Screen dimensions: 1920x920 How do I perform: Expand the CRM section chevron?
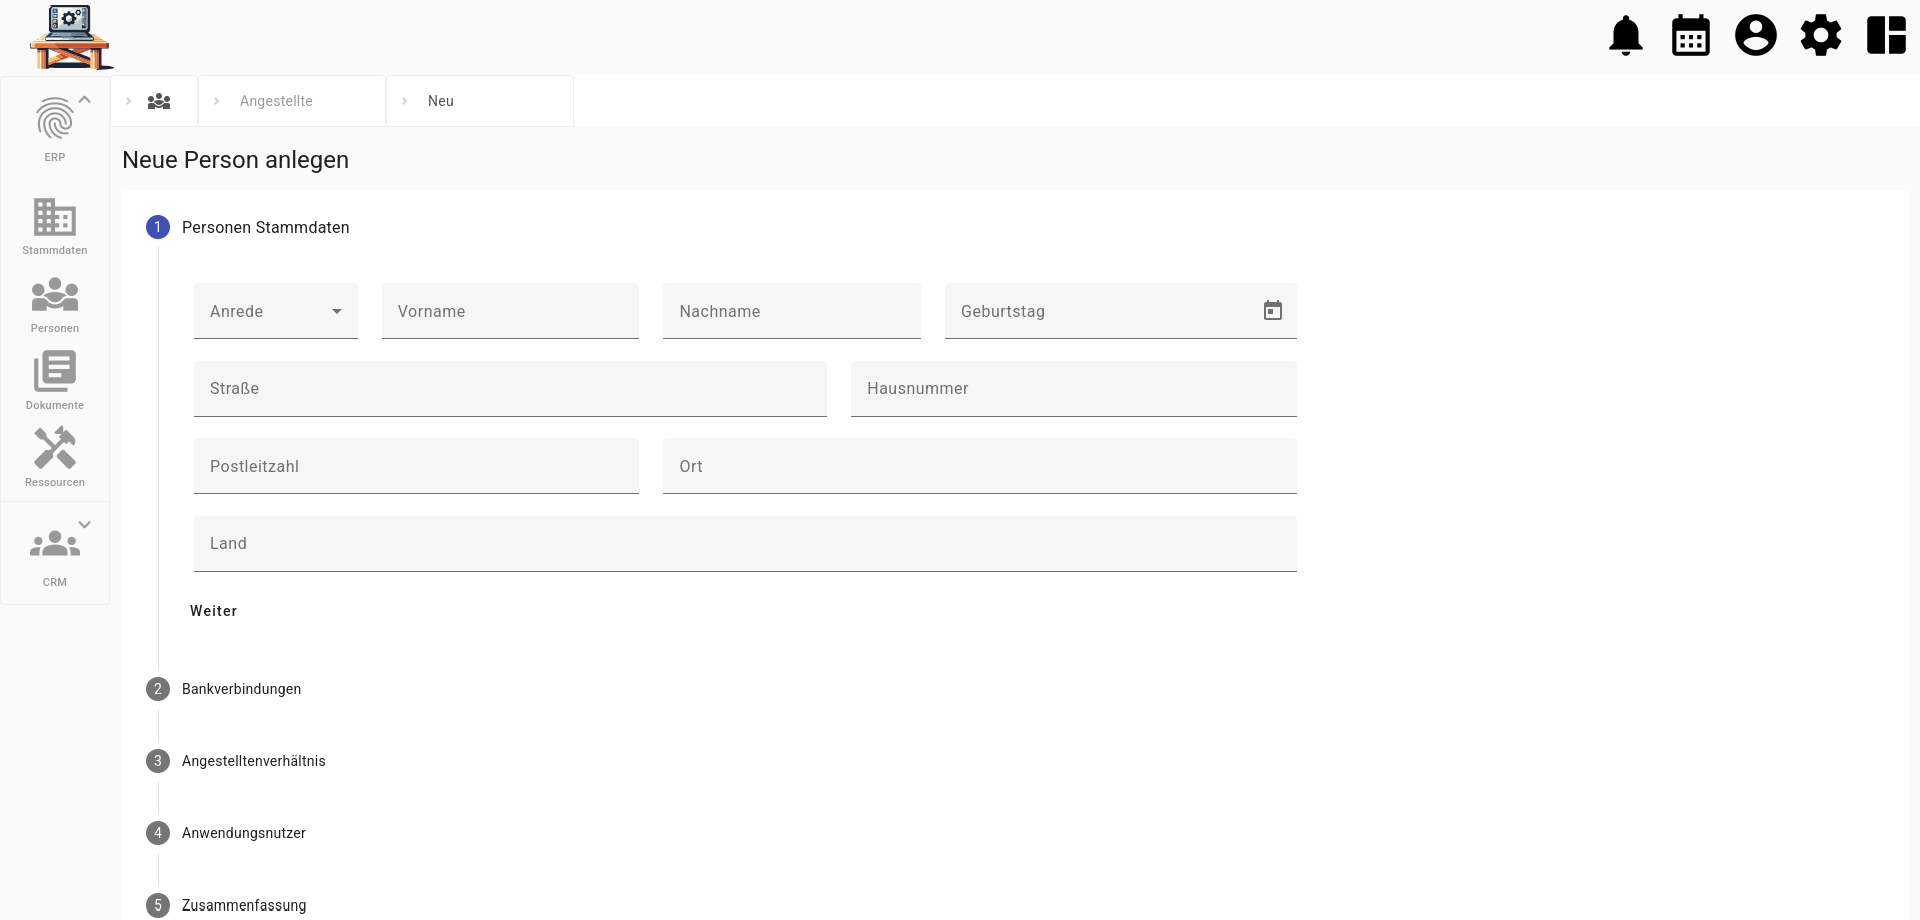(85, 524)
